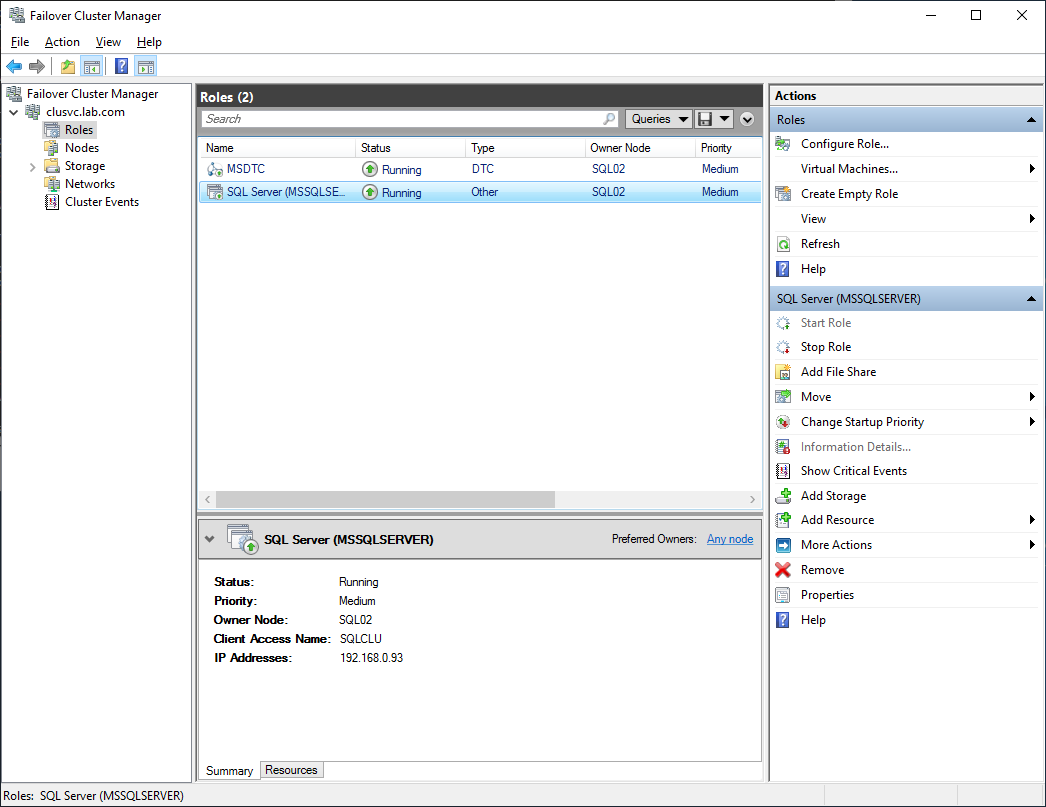The width and height of the screenshot is (1046, 807).
Task: Click the MSDTC role icon
Action: (x=215, y=169)
